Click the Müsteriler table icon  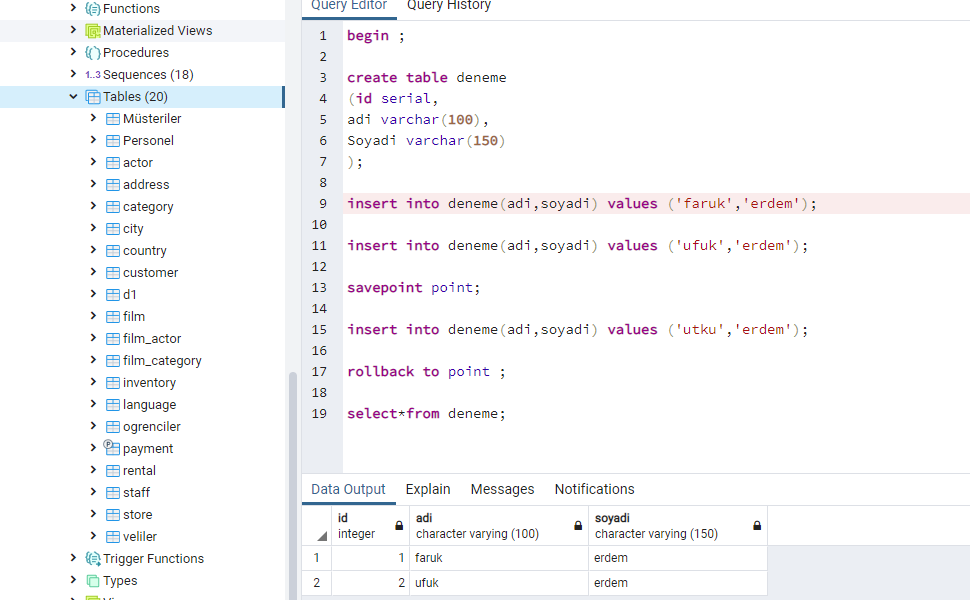click(113, 119)
